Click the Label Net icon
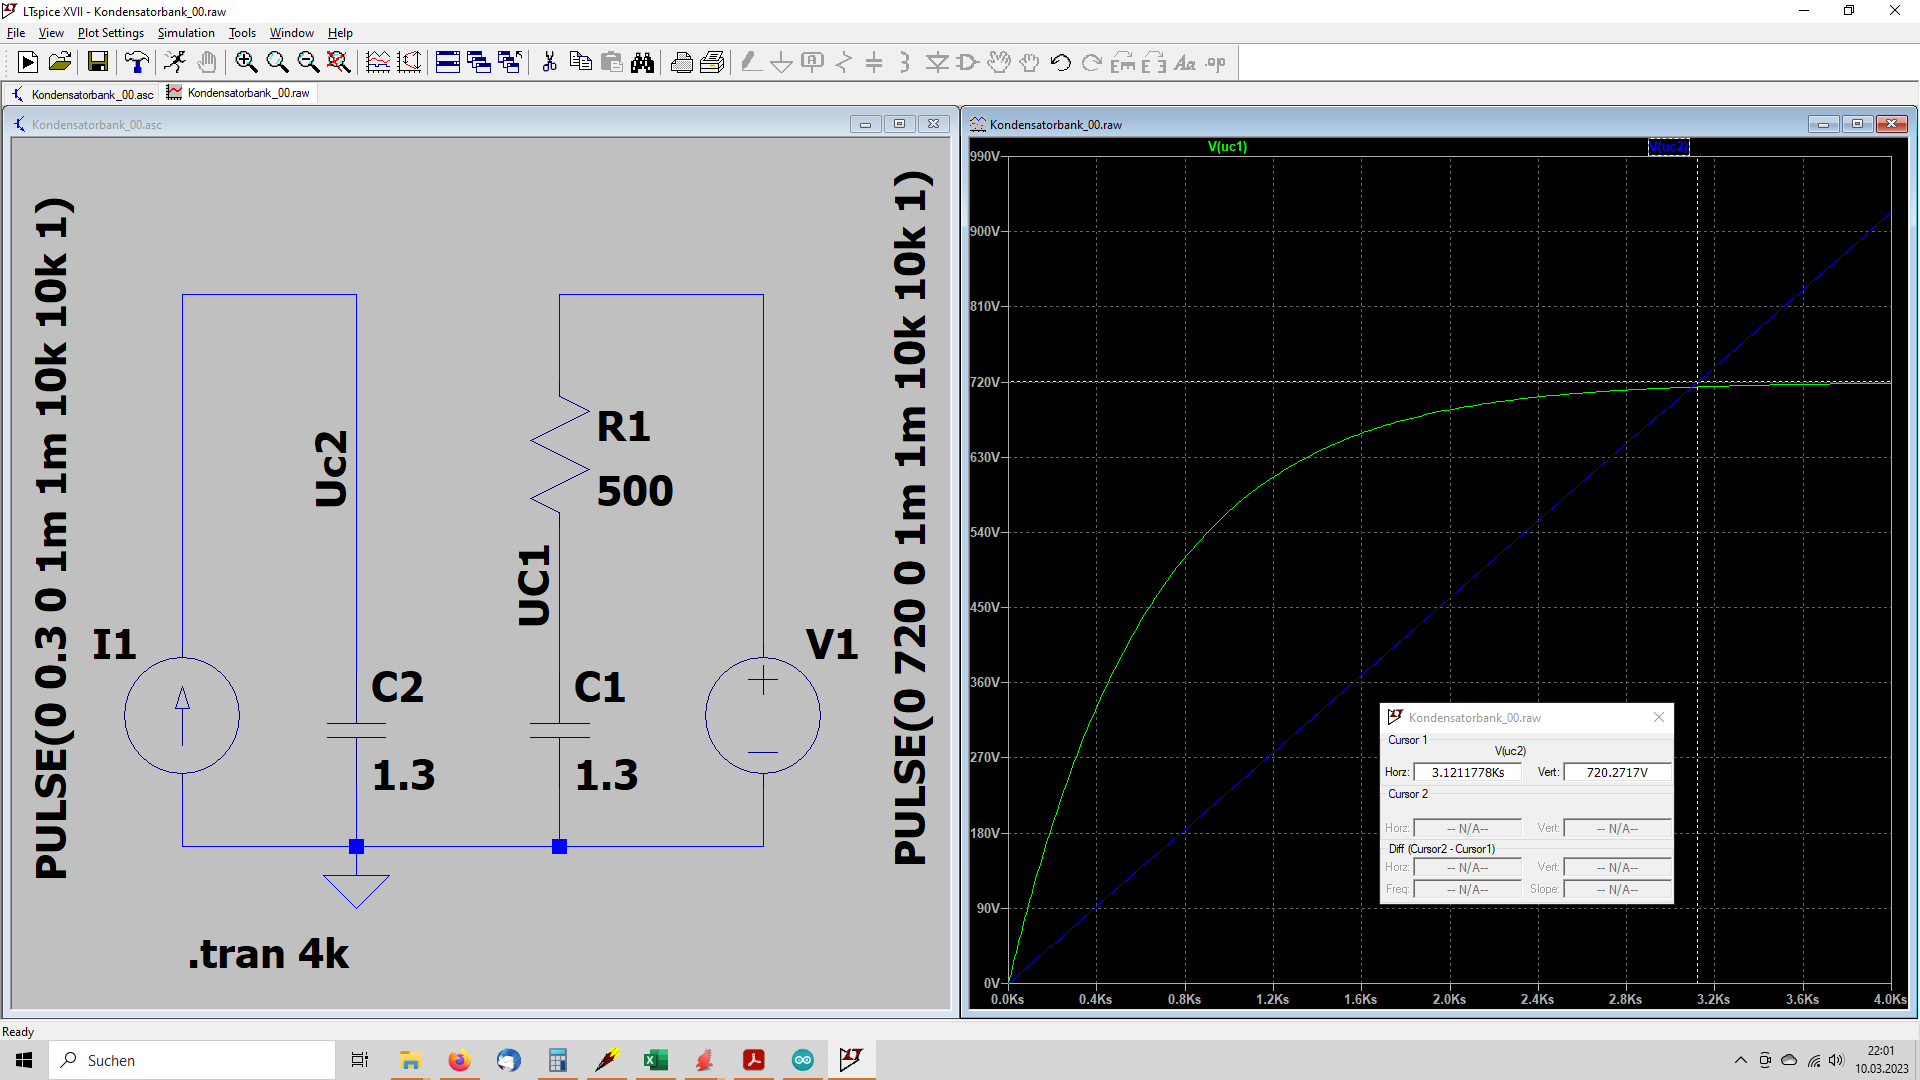 pyautogui.click(x=813, y=62)
